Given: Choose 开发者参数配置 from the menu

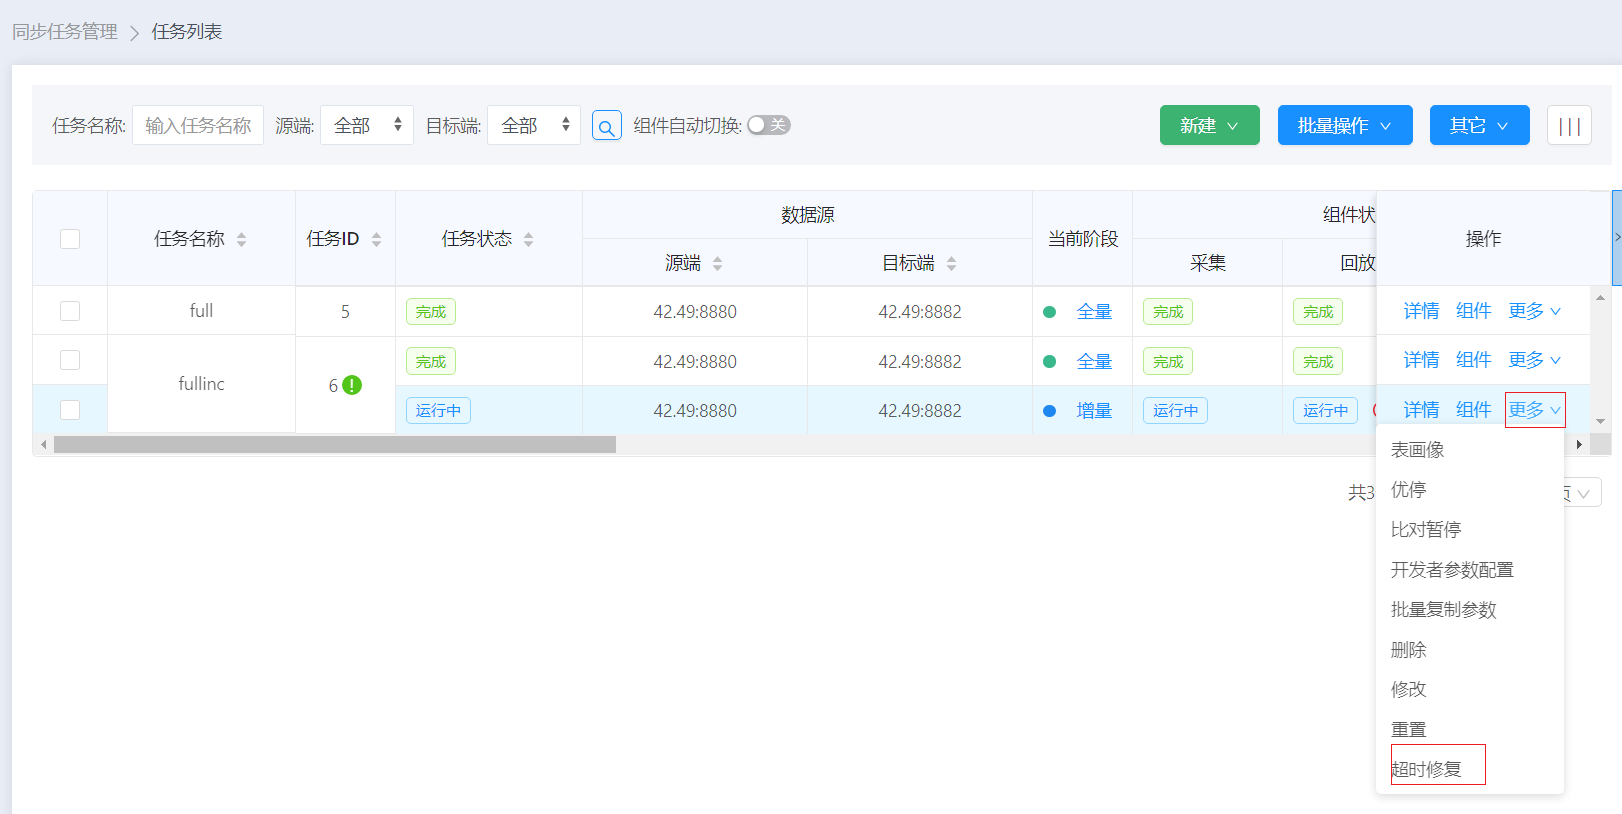Looking at the screenshot, I should 1452,570.
